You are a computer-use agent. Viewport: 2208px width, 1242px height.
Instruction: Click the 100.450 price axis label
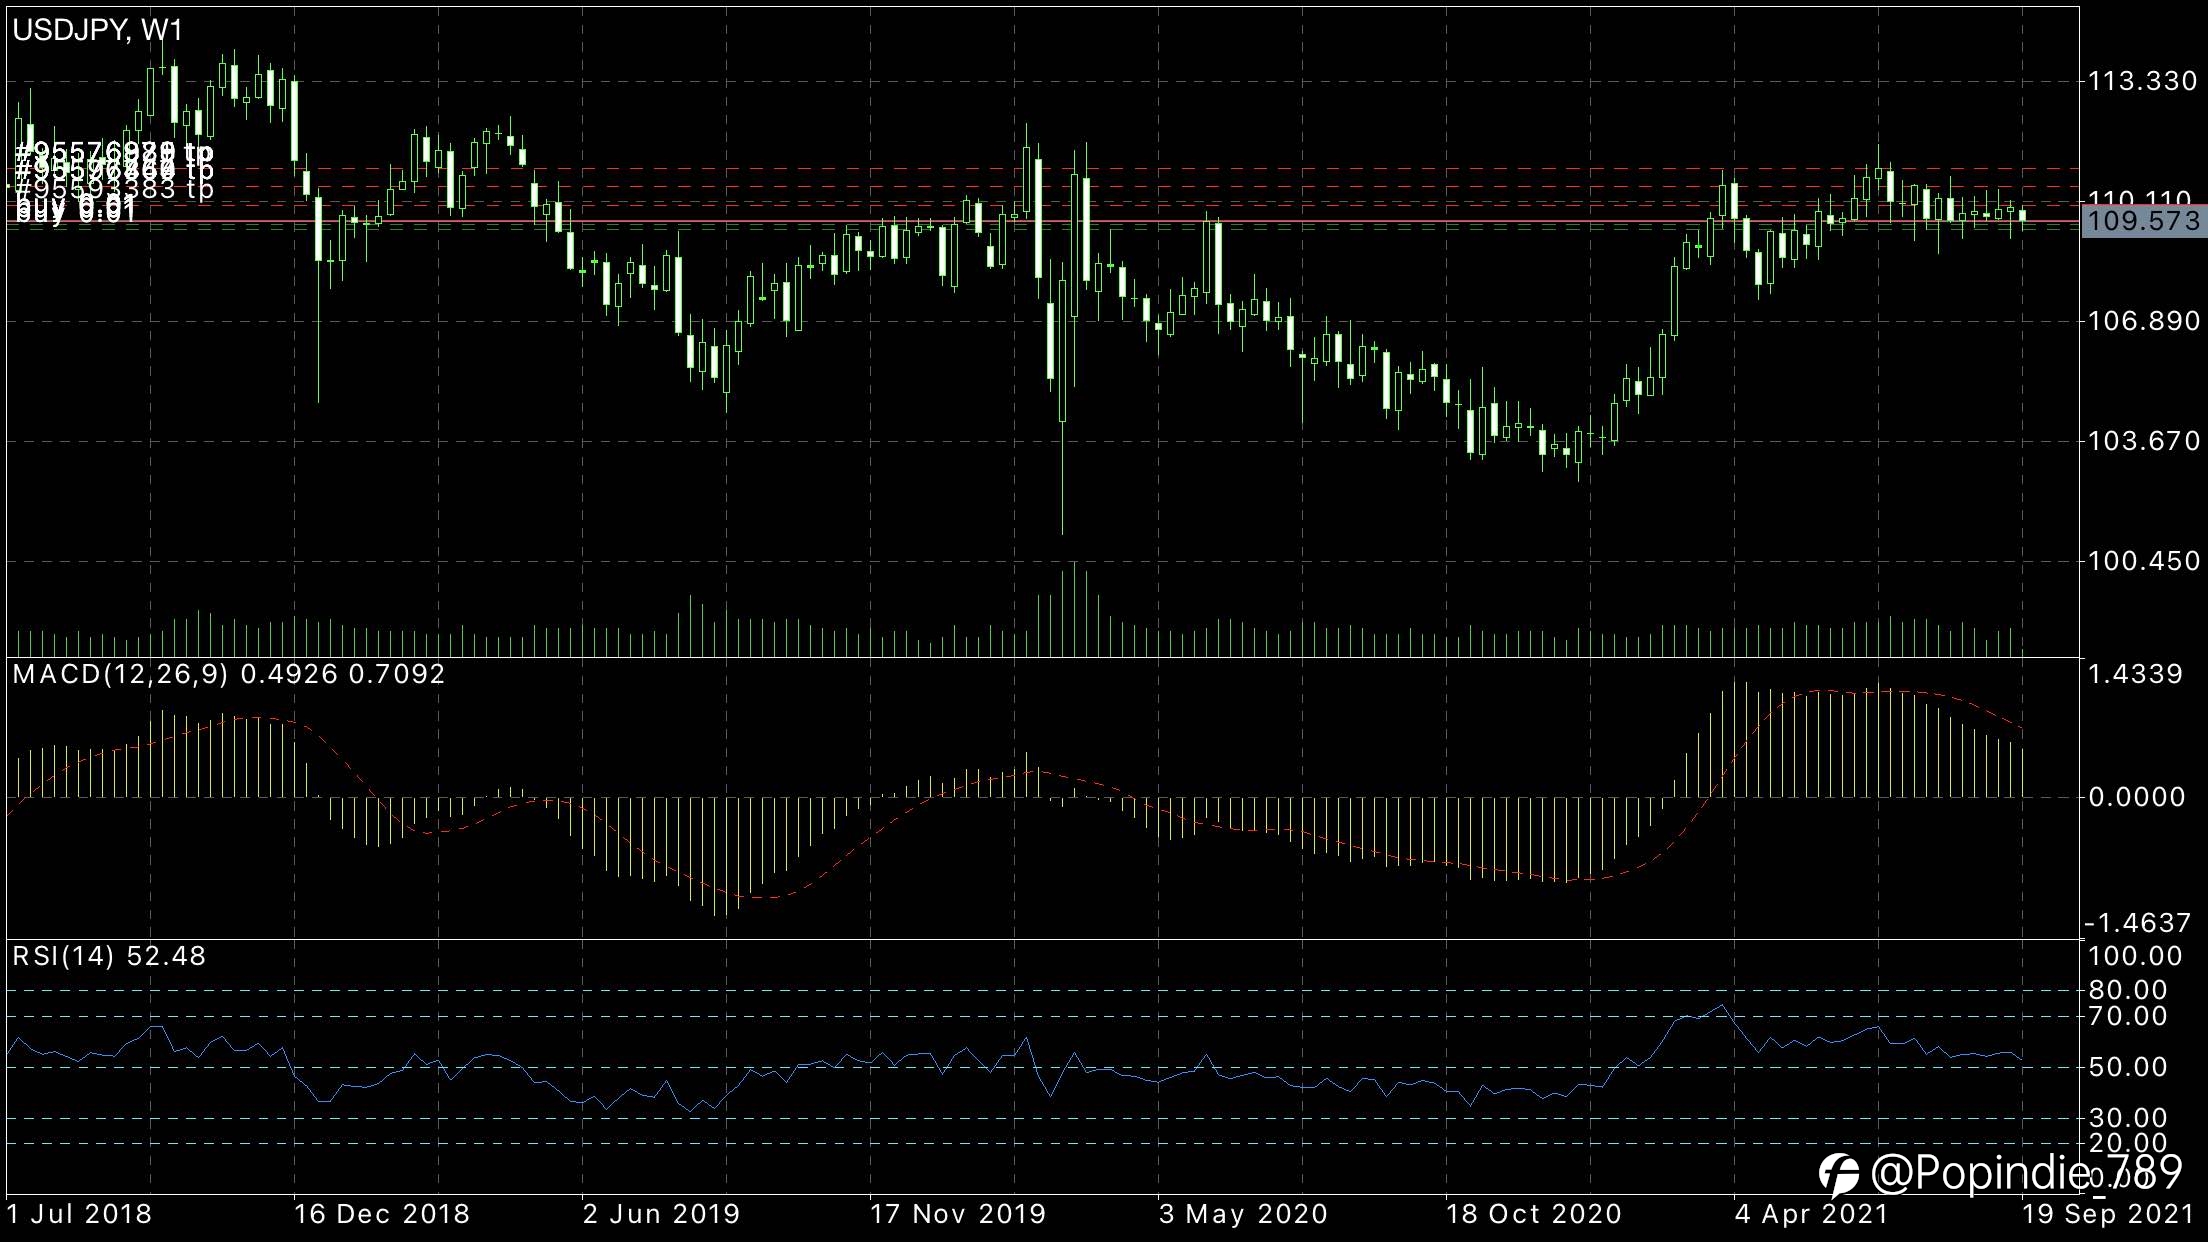[2144, 561]
